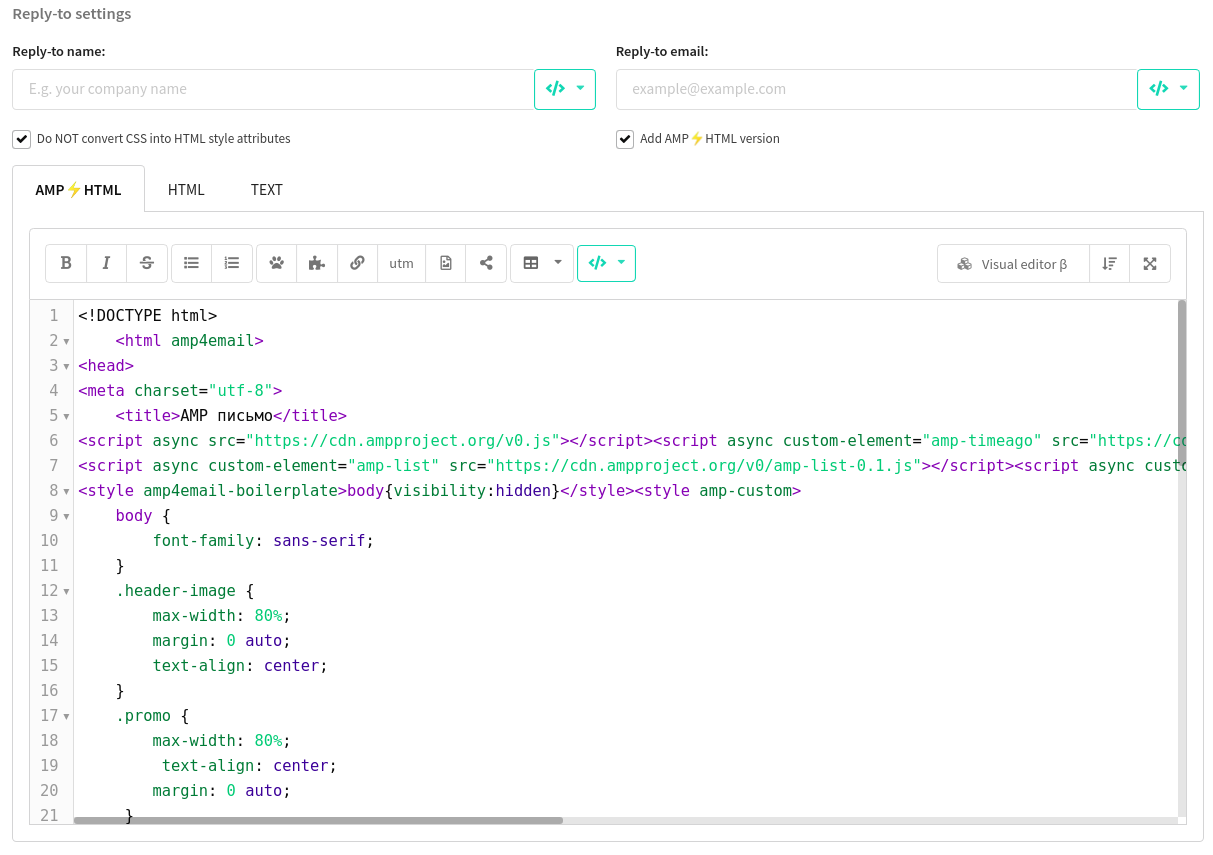Screen dimensions: 1213x855
Task: Open the table dropdown in the editor toolbar
Action: tap(542, 263)
